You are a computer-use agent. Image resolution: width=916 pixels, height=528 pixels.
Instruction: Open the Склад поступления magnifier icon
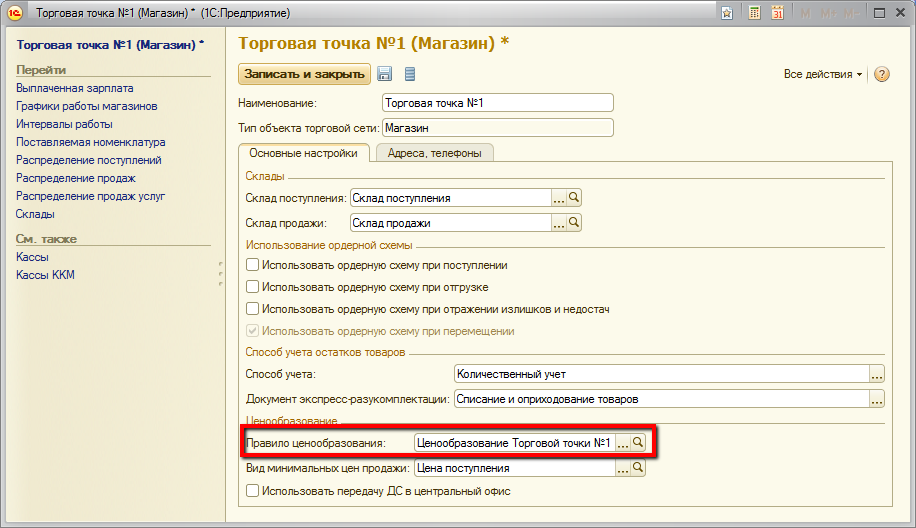point(574,198)
